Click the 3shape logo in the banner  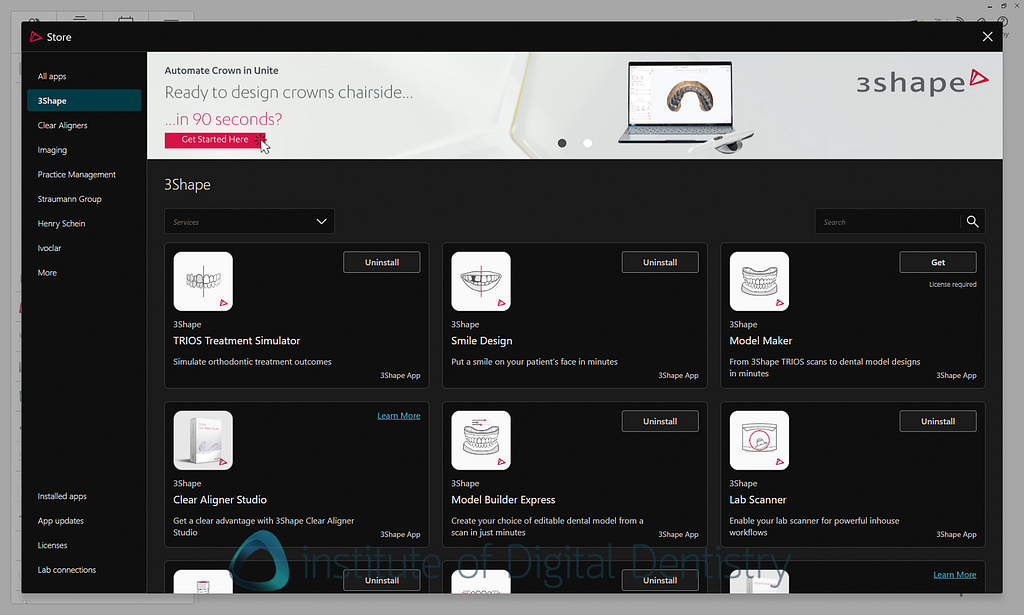pyautogui.click(x=922, y=82)
